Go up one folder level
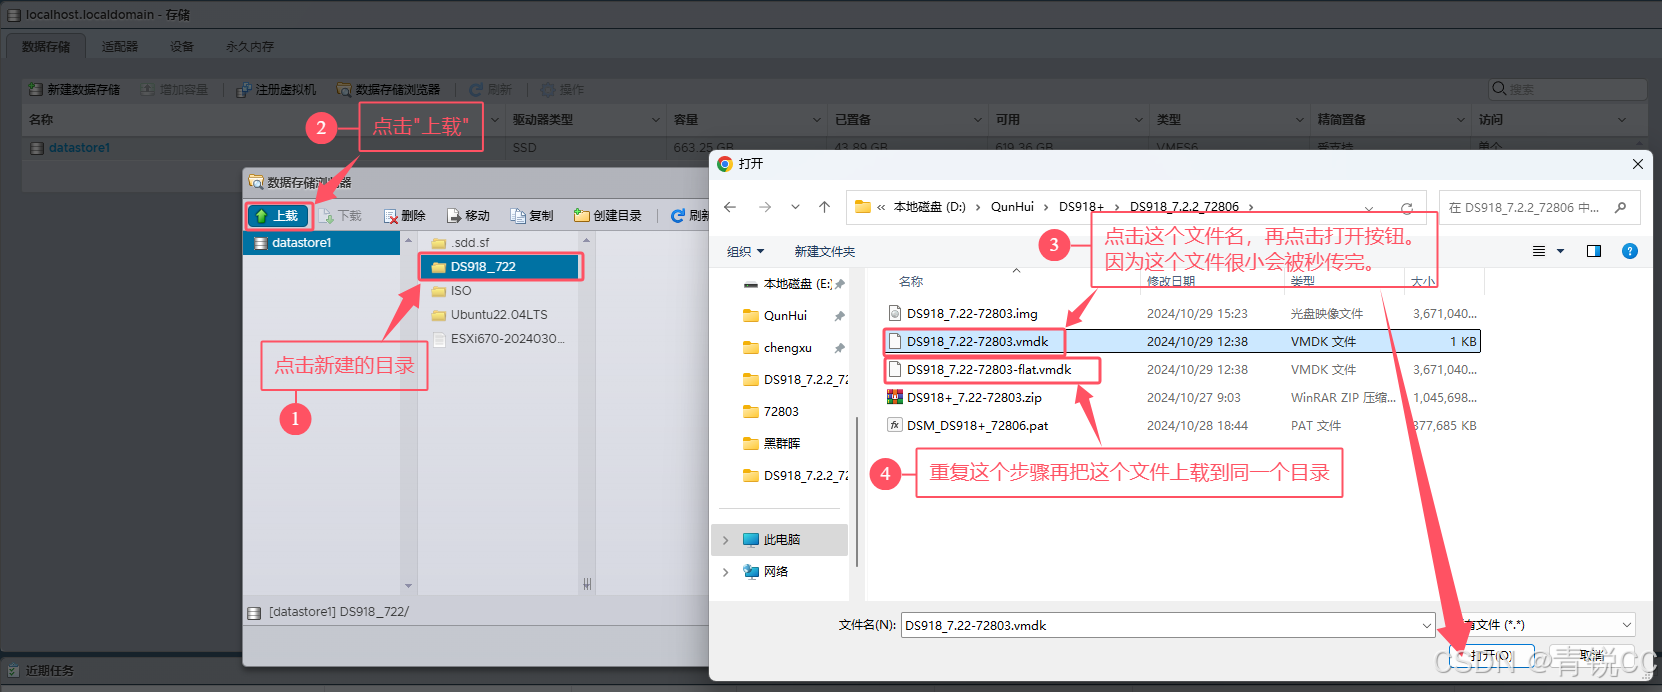 (824, 207)
